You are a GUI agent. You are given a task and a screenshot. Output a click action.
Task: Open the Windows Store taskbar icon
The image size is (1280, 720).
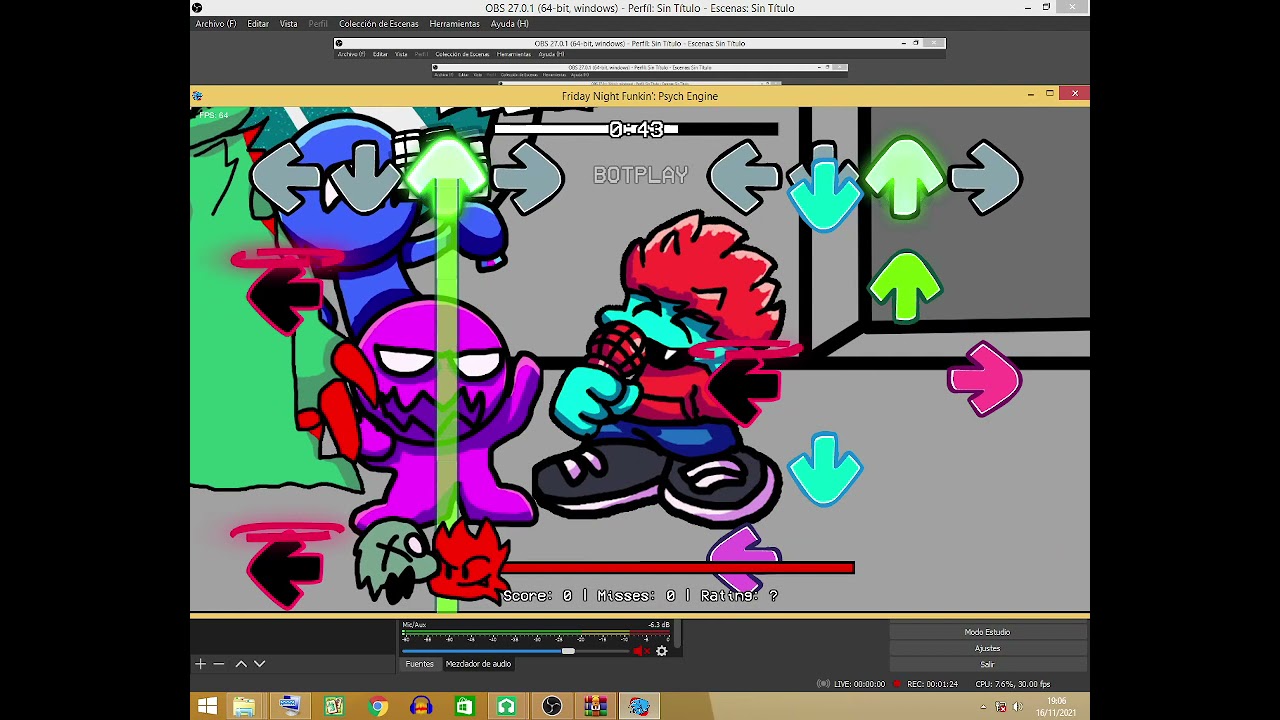pyautogui.click(x=464, y=706)
